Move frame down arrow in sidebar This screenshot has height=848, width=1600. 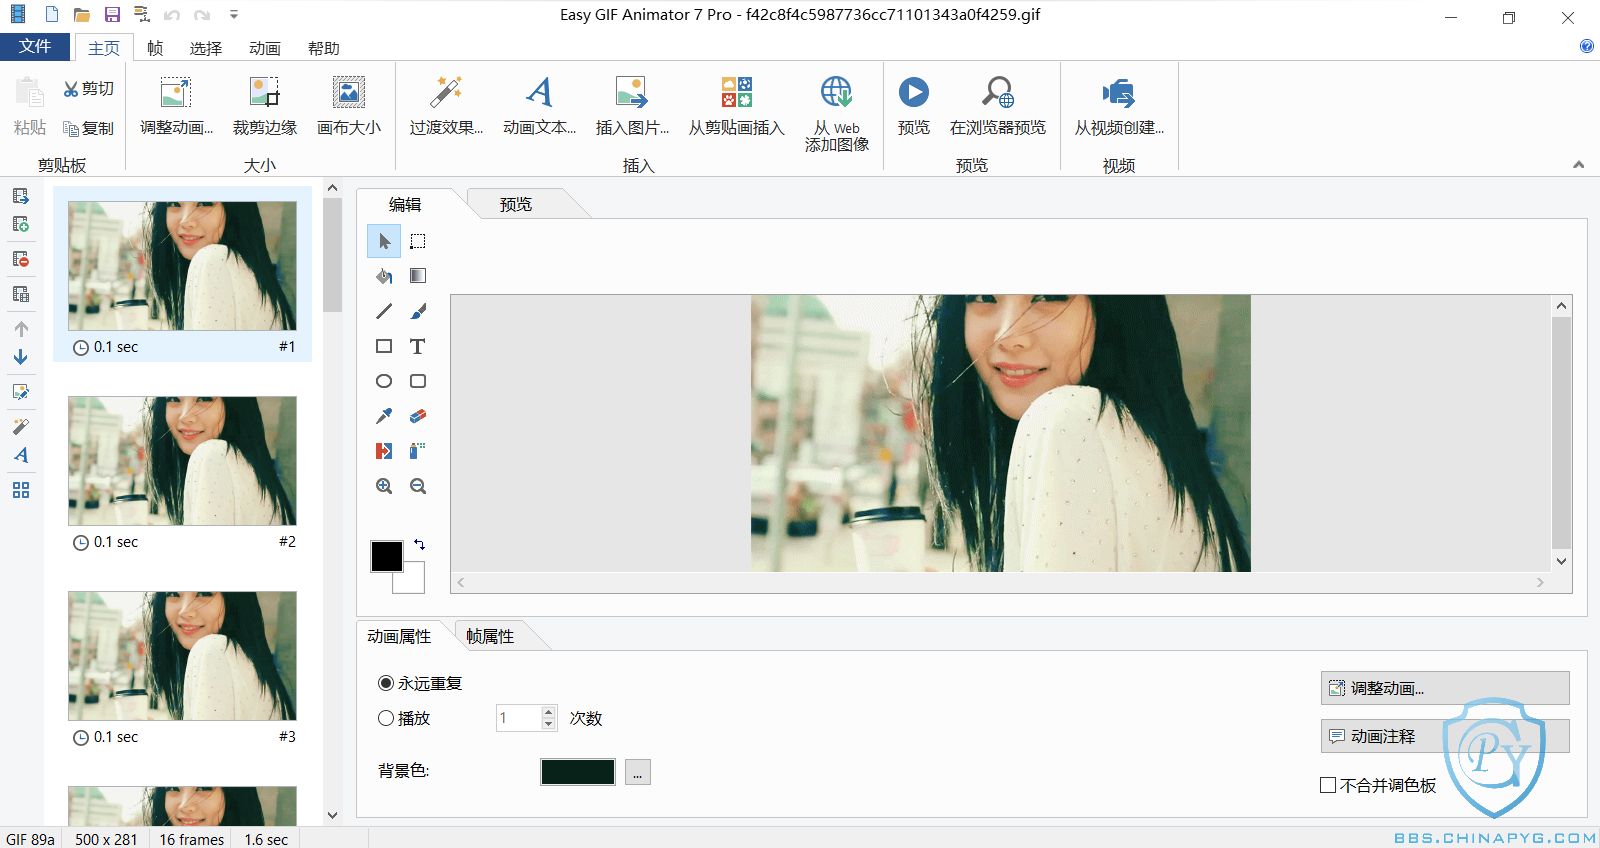(x=21, y=357)
